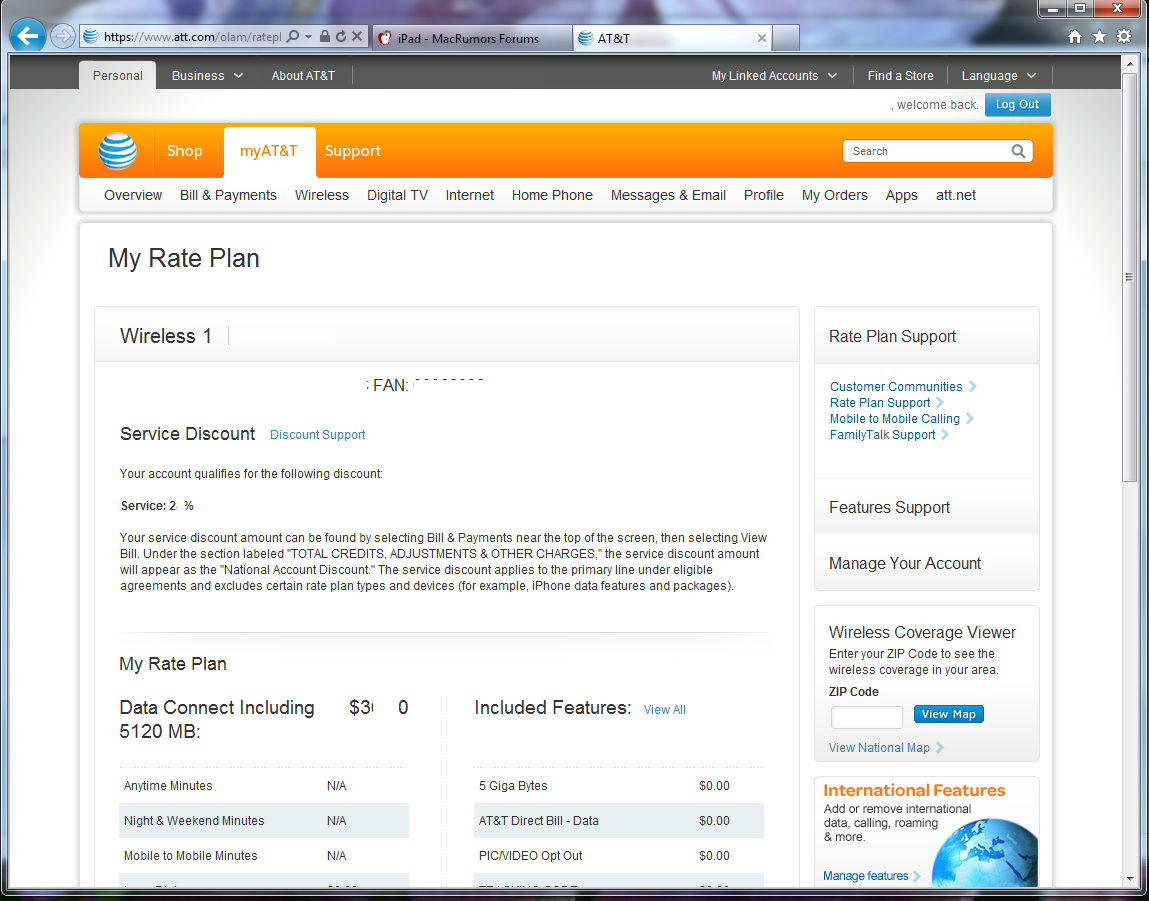Open the browser Home icon

[x=1074, y=37]
